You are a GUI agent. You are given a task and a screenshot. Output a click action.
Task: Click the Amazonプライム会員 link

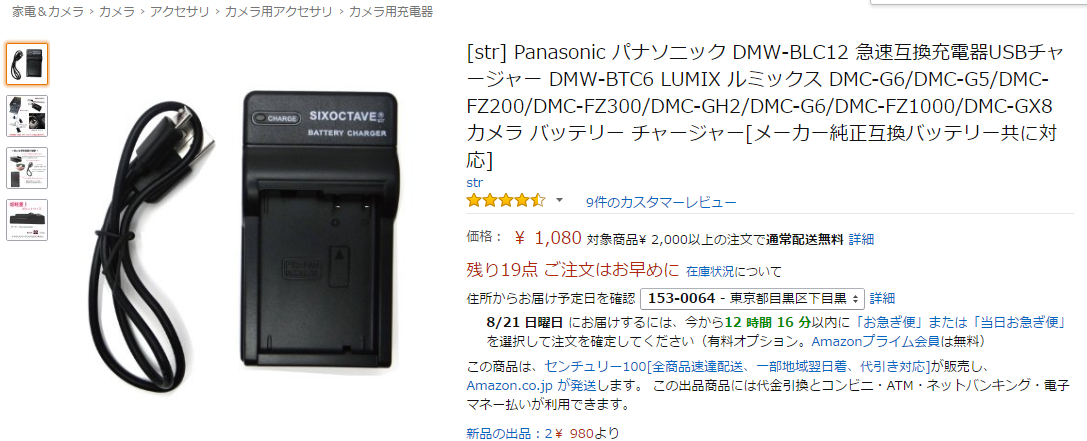pyautogui.click(x=875, y=341)
